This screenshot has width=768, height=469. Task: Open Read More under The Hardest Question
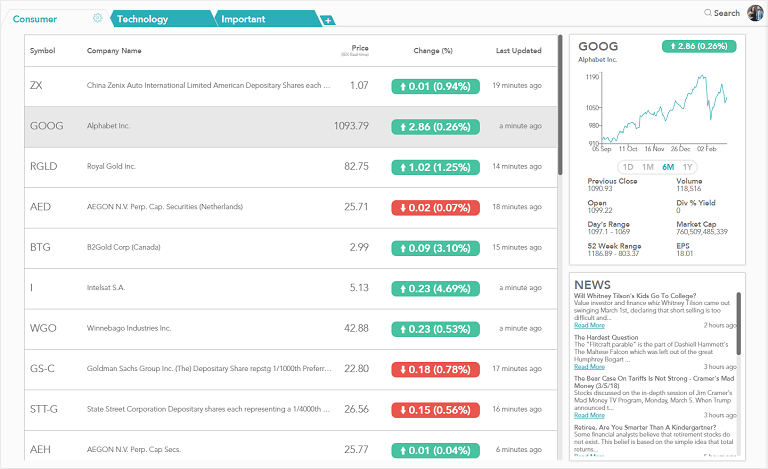coord(589,367)
